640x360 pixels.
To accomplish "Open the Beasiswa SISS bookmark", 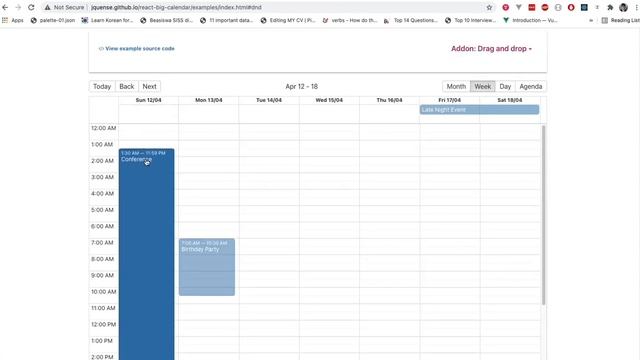I will pyautogui.click(x=167, y=20).
